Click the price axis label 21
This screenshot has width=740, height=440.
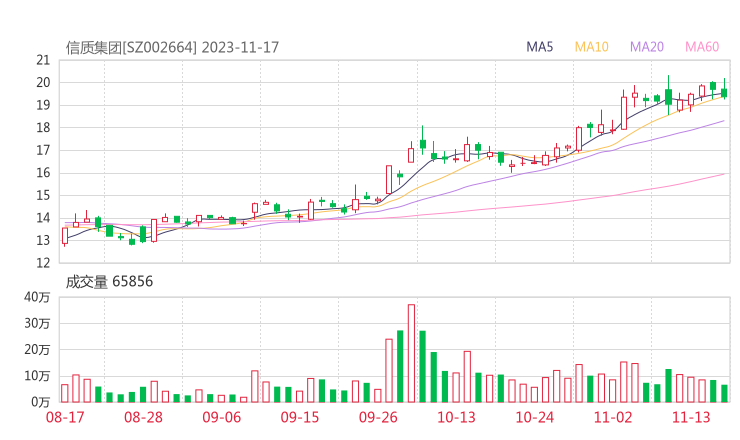[x=43, y=60]
